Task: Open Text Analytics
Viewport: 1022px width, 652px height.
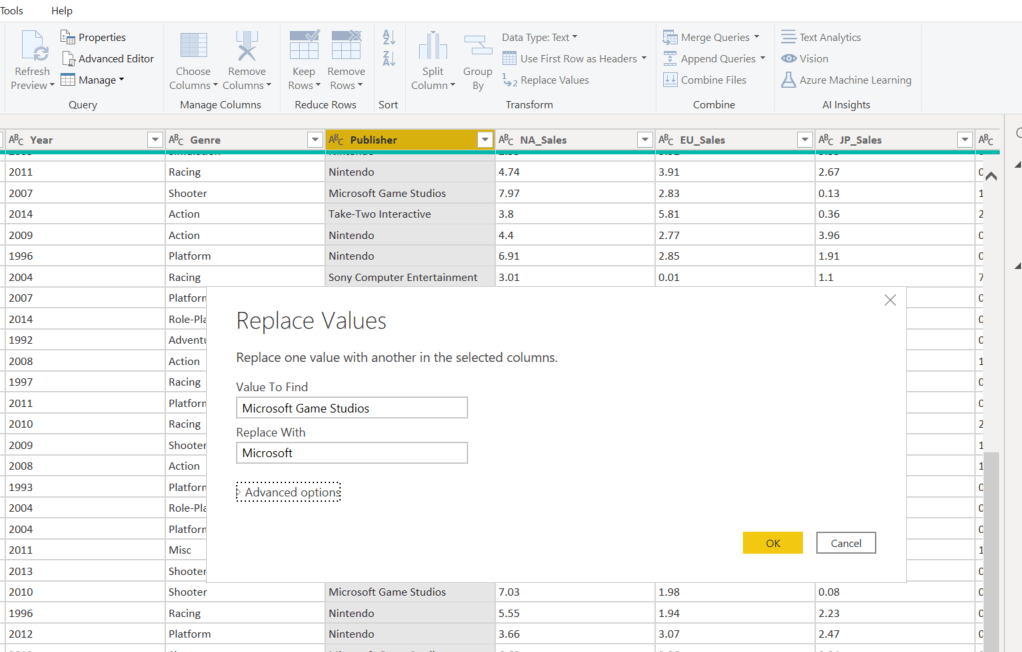Action: 821,37
